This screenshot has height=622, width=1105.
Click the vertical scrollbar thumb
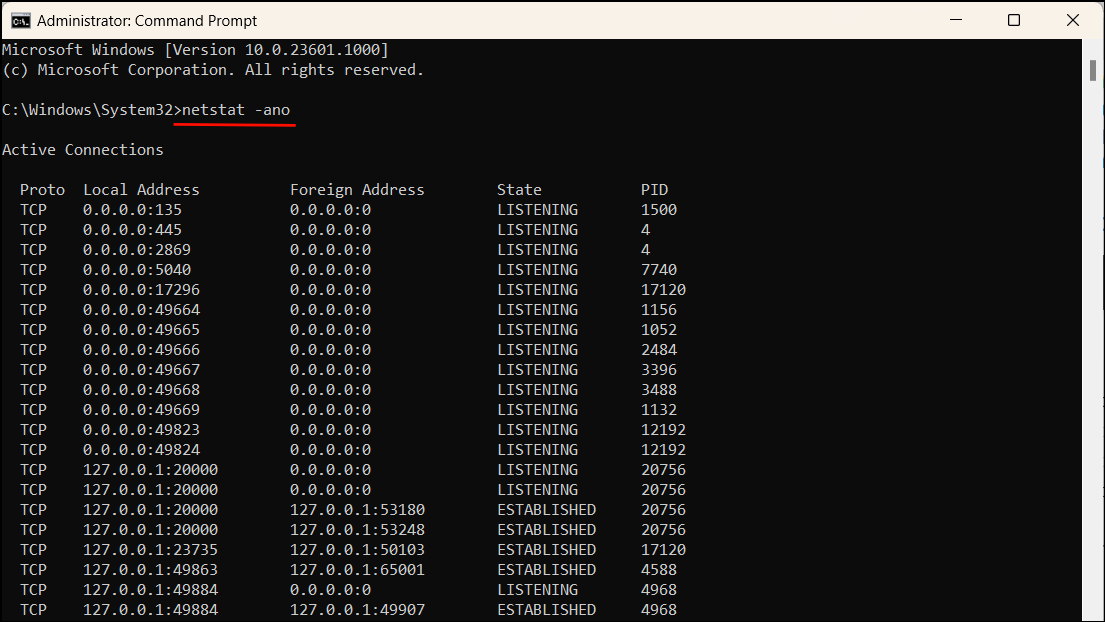1093,70
